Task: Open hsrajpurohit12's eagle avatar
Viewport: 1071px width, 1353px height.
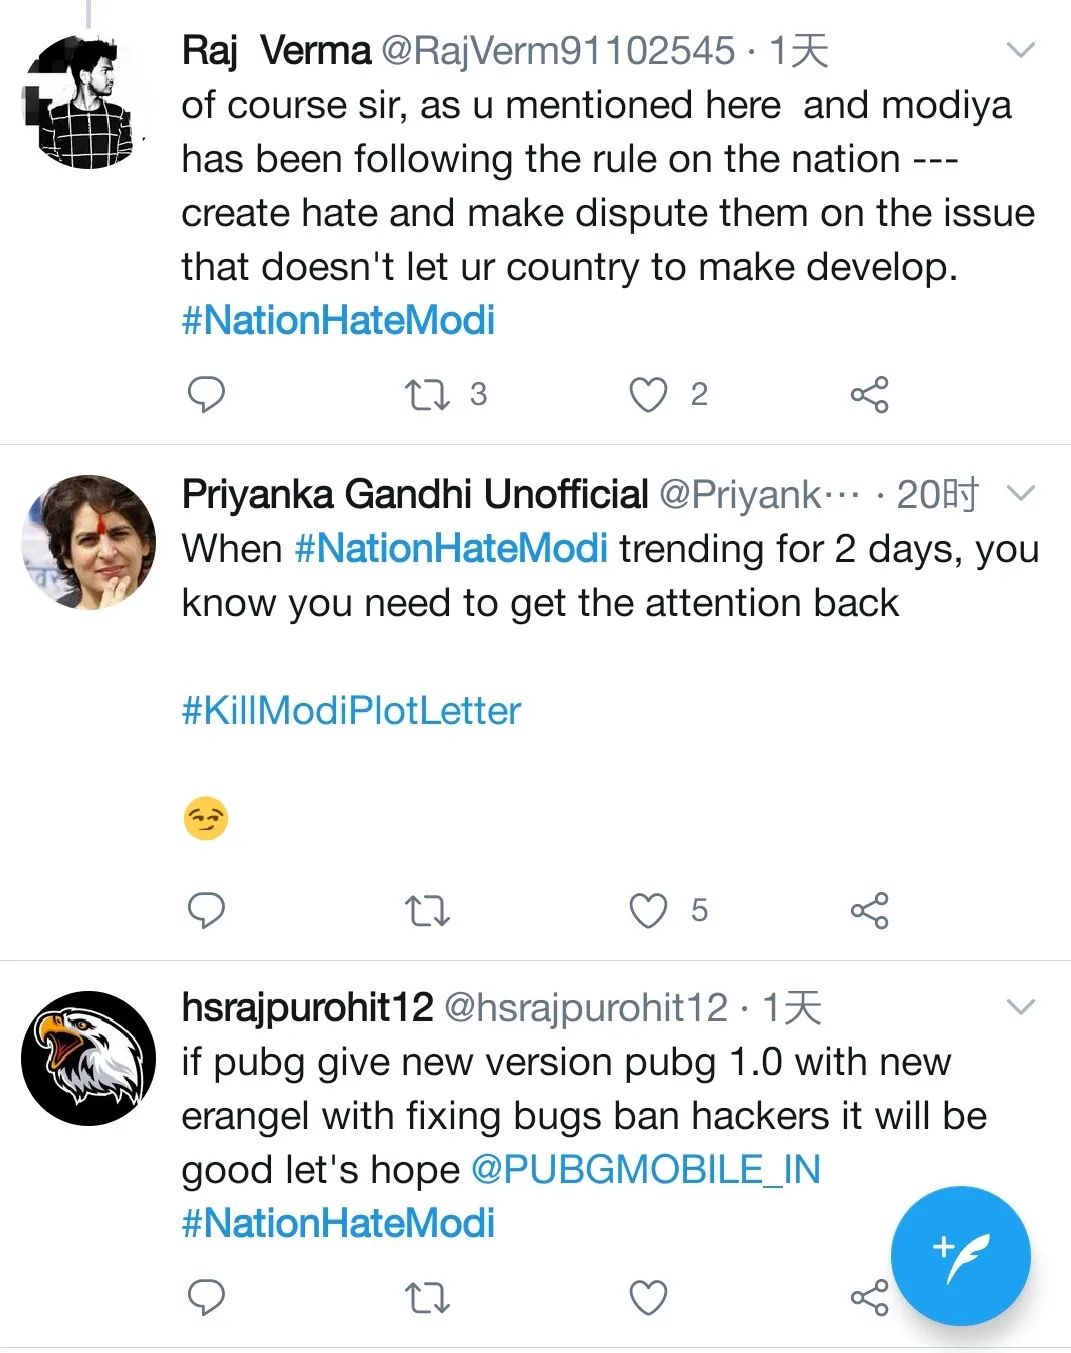Action: [89, 1058]
